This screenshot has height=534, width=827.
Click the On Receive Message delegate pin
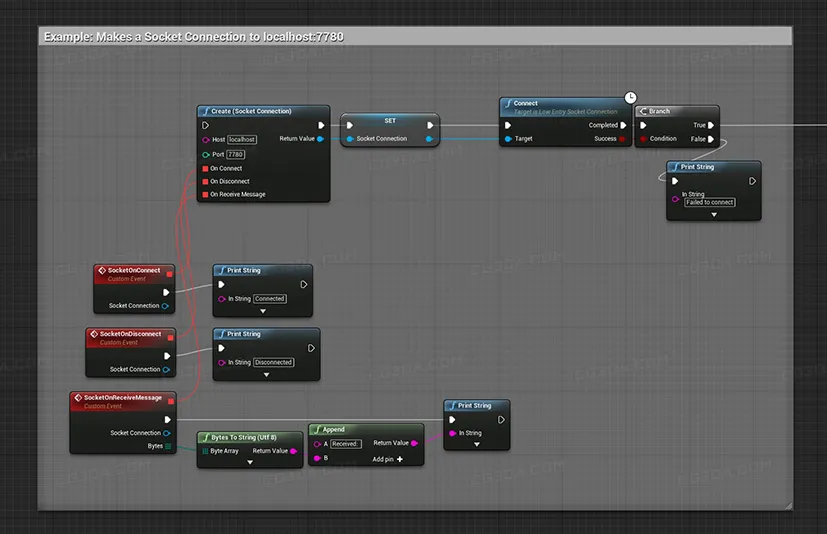[206, 195]
